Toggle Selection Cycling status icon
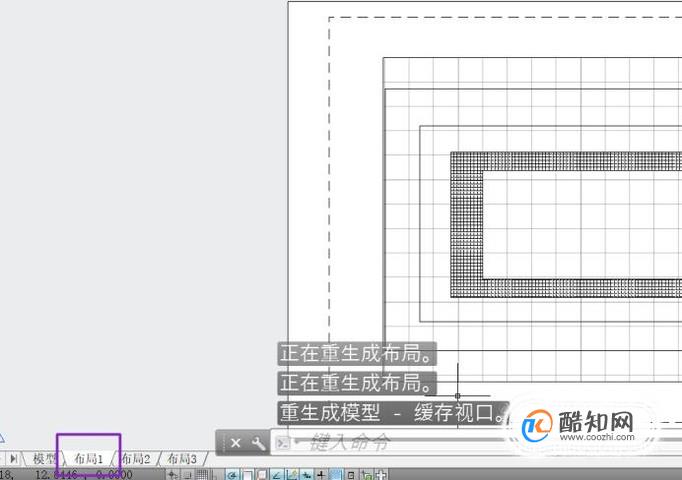Image resolution: width=682 pixels, height=480 pixels. pos(367,475)
